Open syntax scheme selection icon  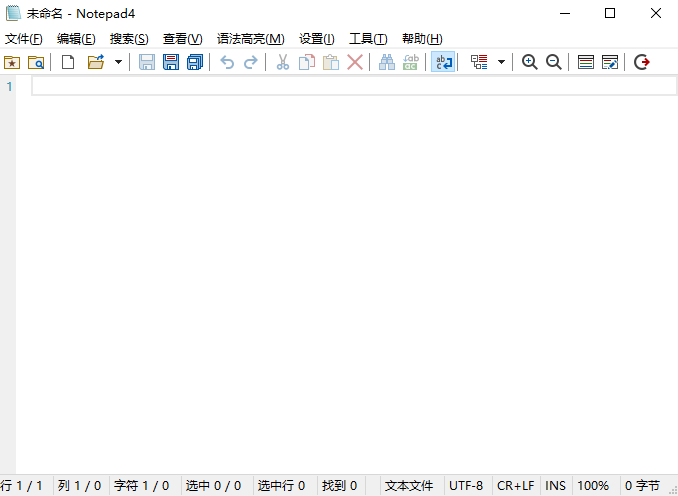(x=479, y=62)
